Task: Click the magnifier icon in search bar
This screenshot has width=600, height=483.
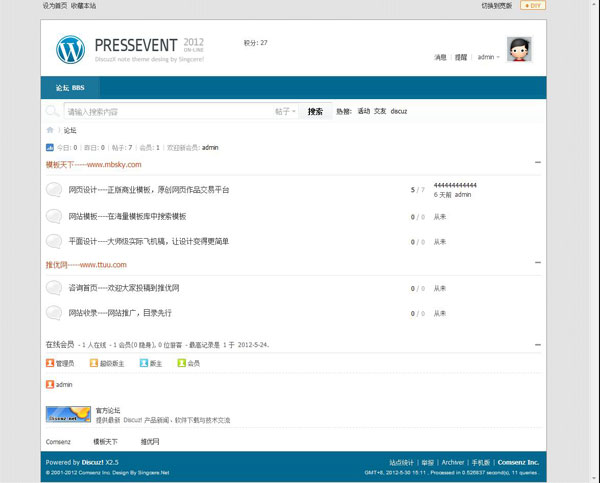Action: tap(53, 111)
